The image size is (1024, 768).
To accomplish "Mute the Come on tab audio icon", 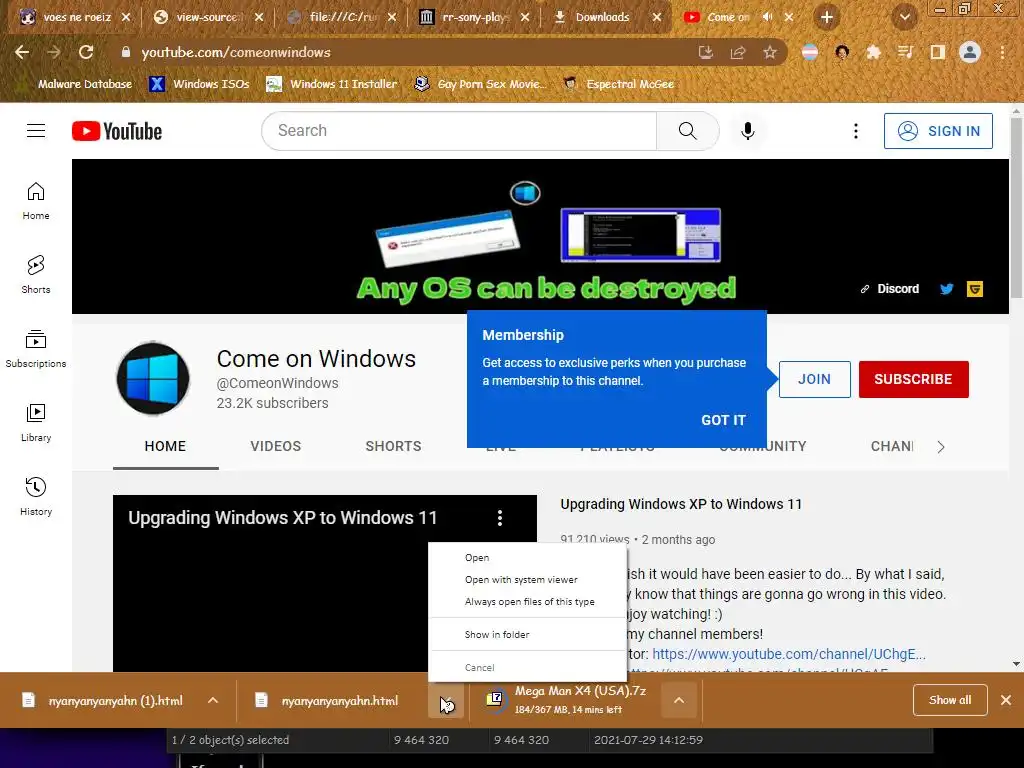I will 767,17.
